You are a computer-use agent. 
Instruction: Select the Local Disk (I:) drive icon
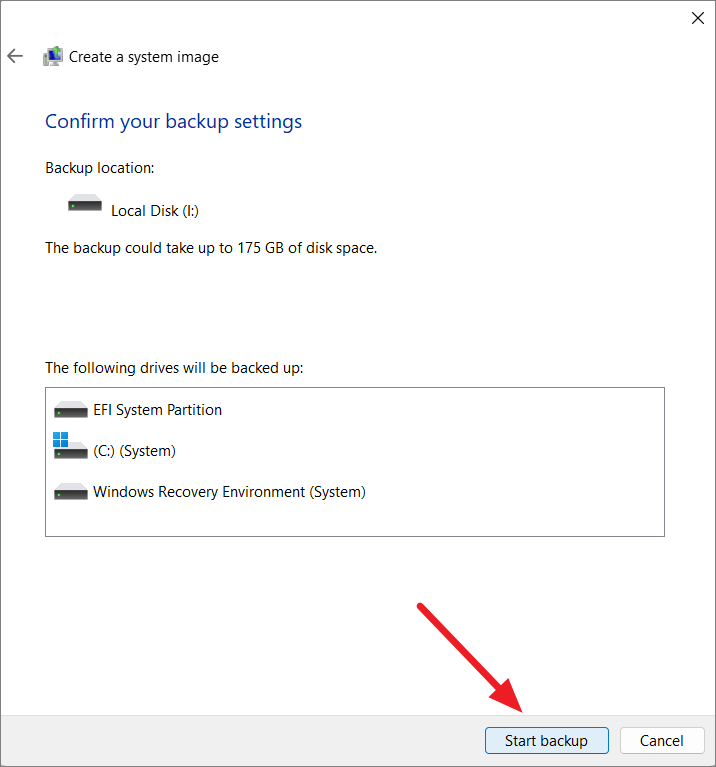(85, 203)
